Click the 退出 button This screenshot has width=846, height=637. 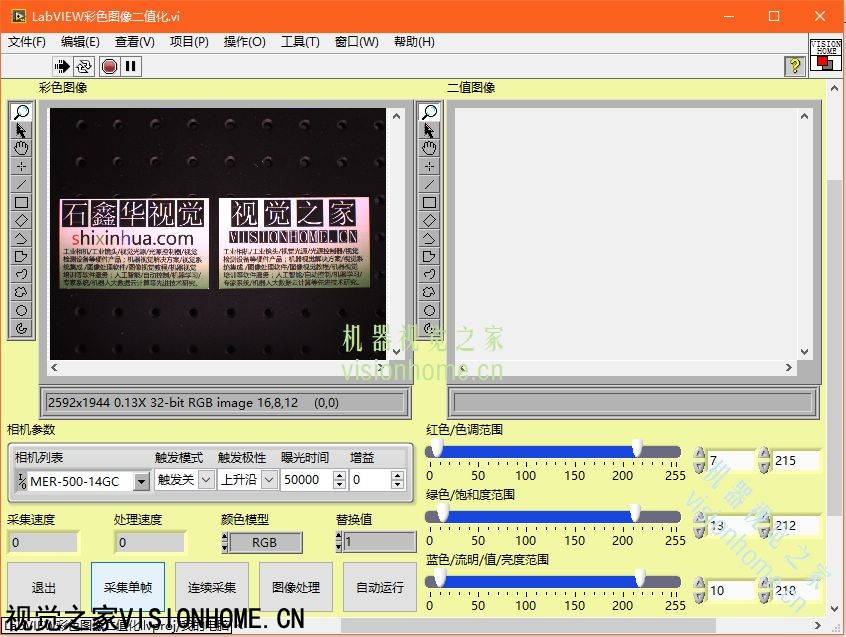point(44,587)
